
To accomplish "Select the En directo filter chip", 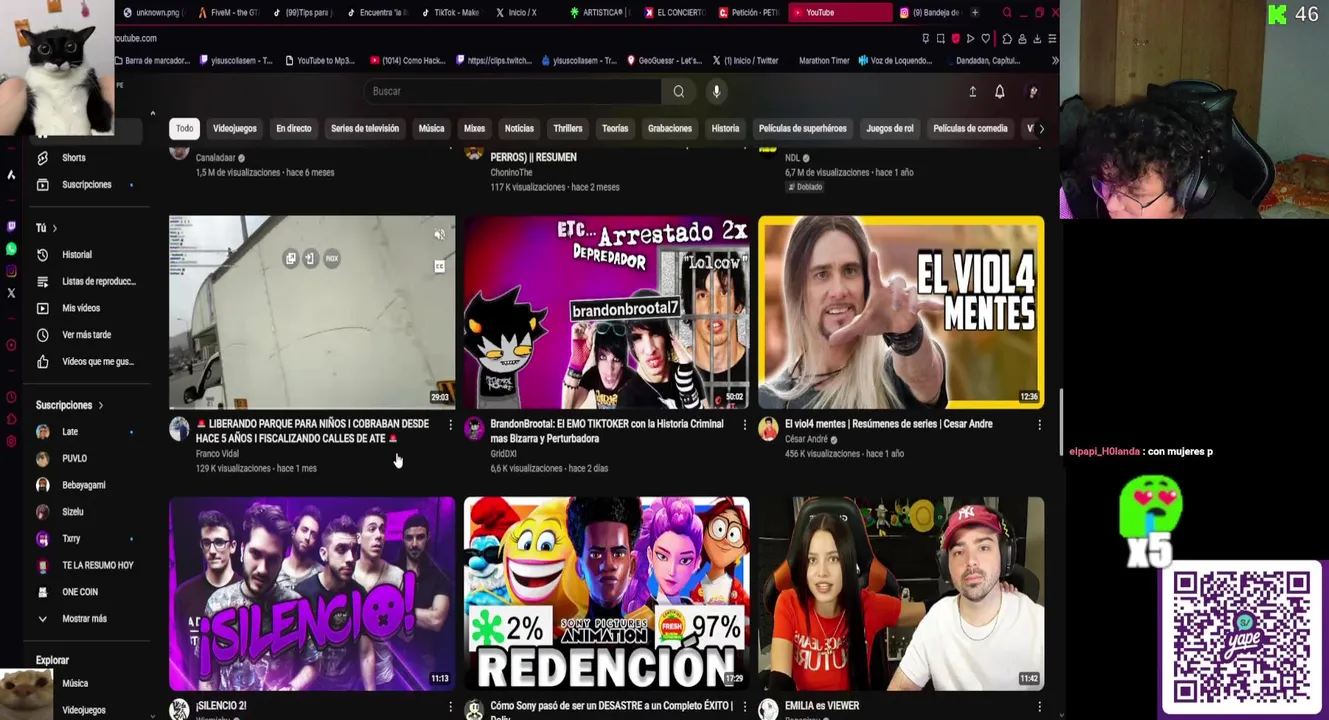I will (294, 129).
